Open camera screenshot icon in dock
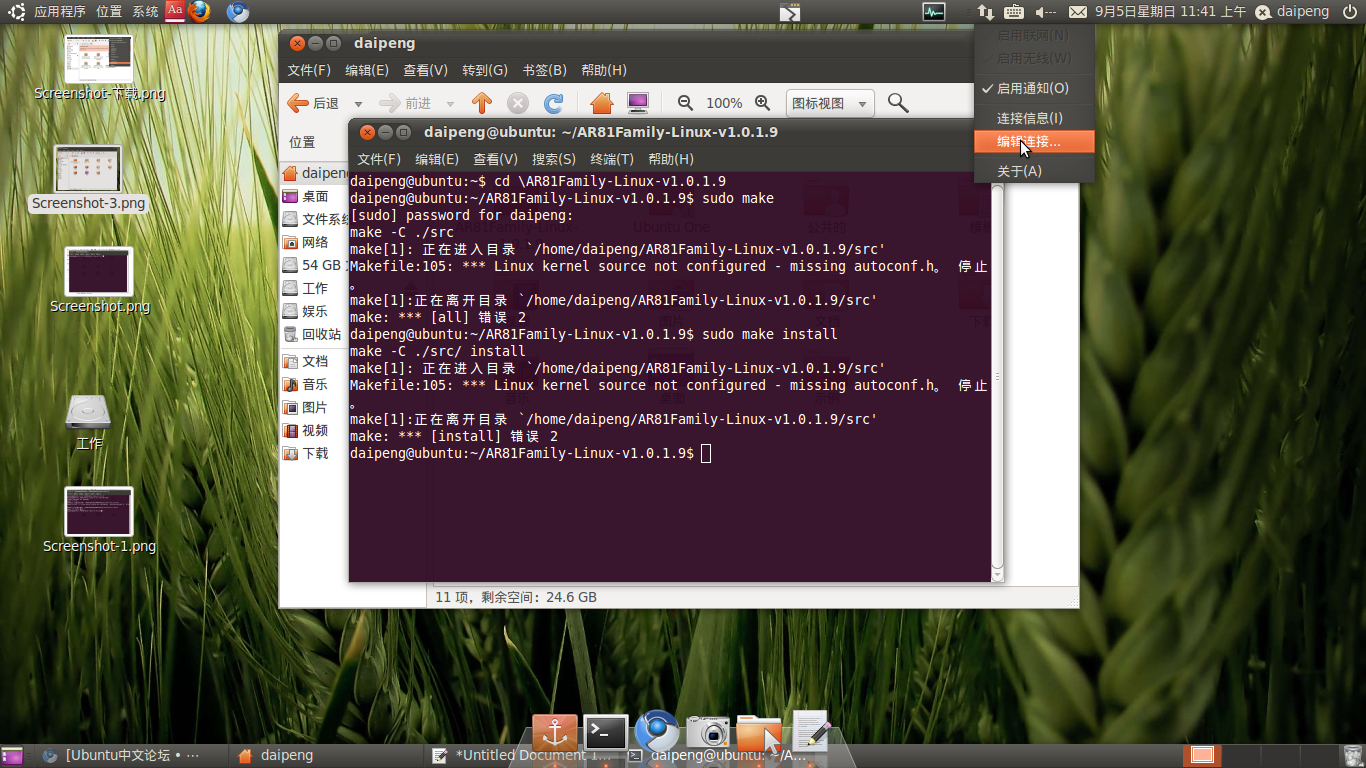1366x768 pixels. coord(708,733)
